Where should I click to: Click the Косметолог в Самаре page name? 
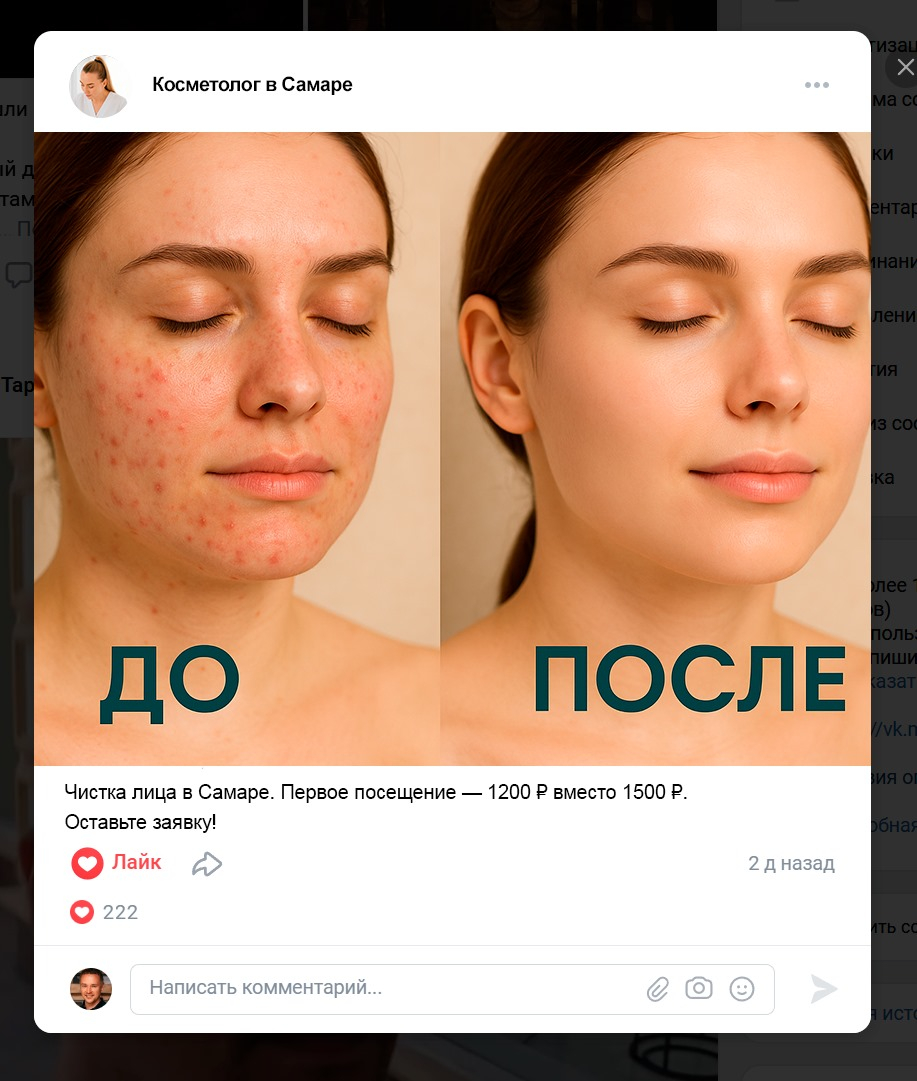(x=252, y=85)
